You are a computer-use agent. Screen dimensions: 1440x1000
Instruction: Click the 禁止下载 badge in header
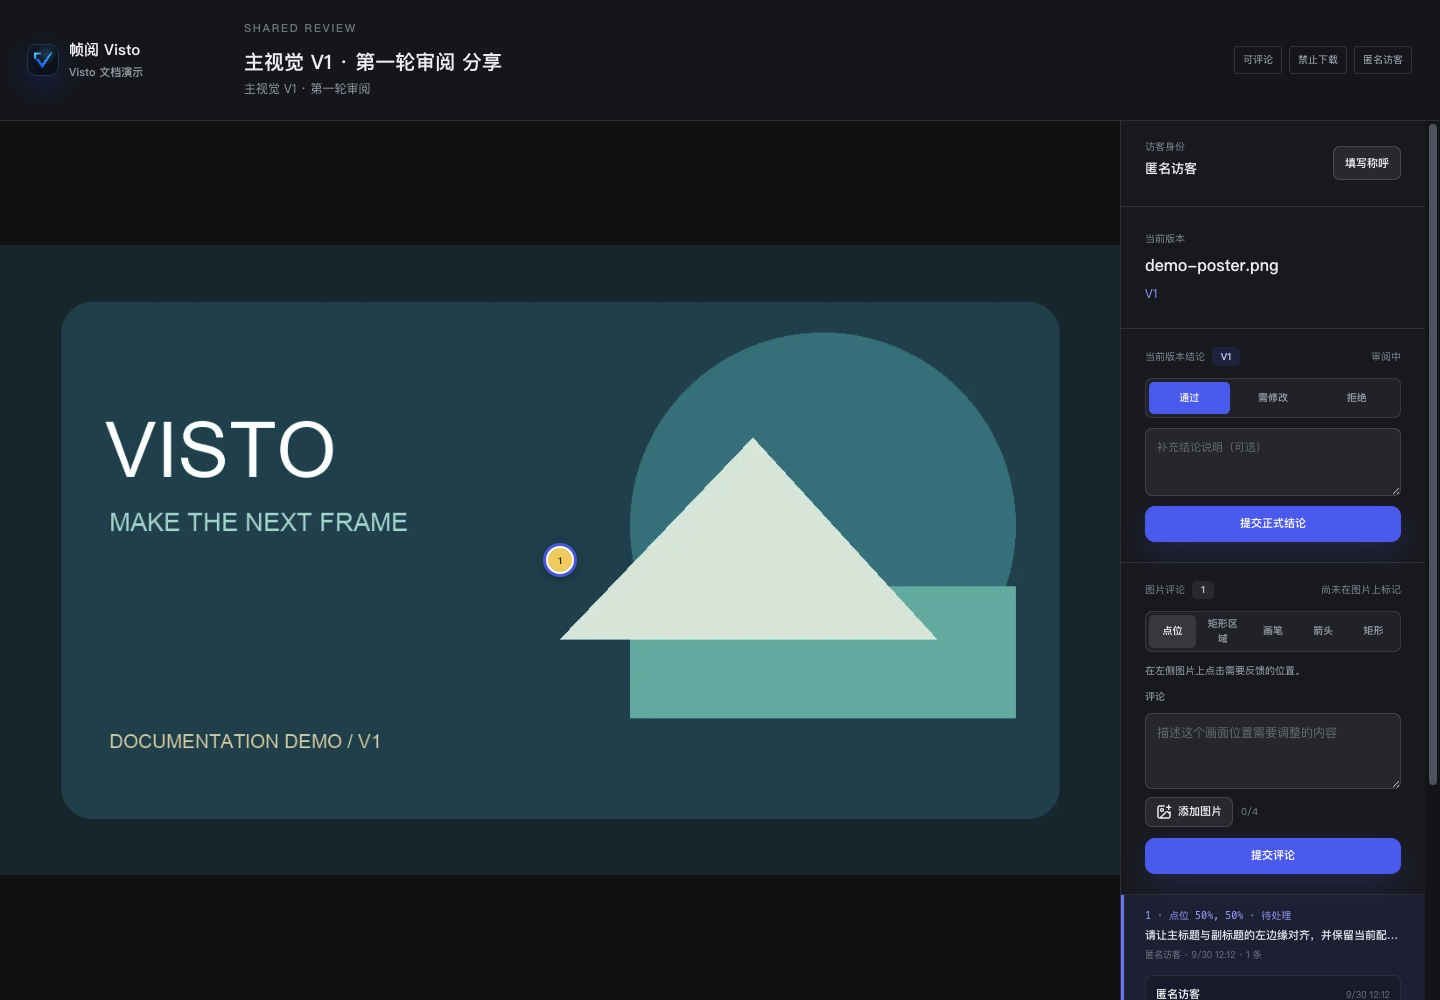pyautogui.click(x=1318, y=60)
